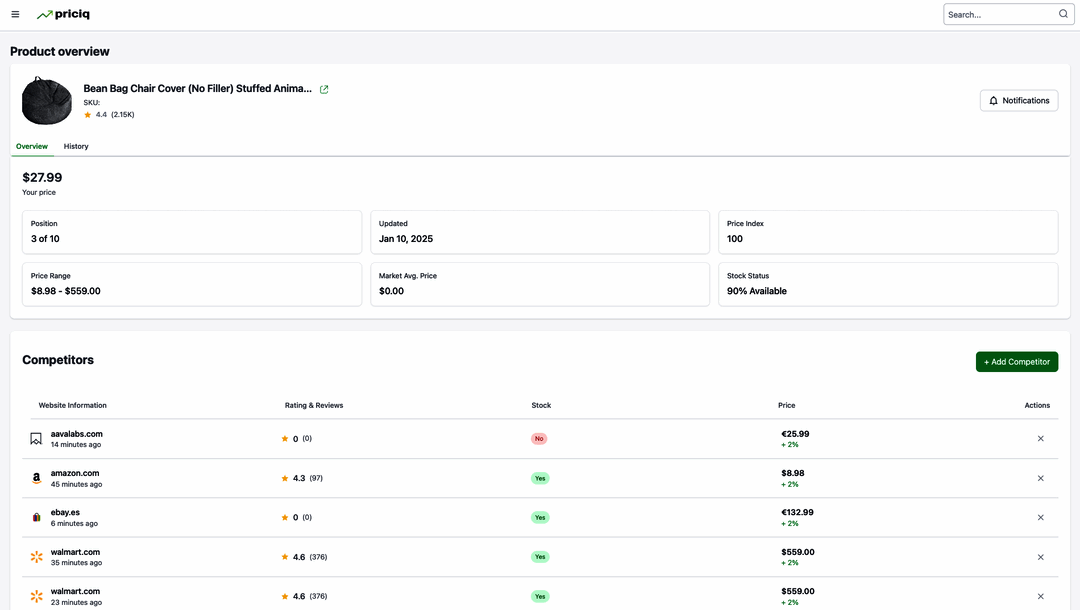Click the Stock Status card
The height and width of the screenshot is (610, 1080).
coord(887,284)
